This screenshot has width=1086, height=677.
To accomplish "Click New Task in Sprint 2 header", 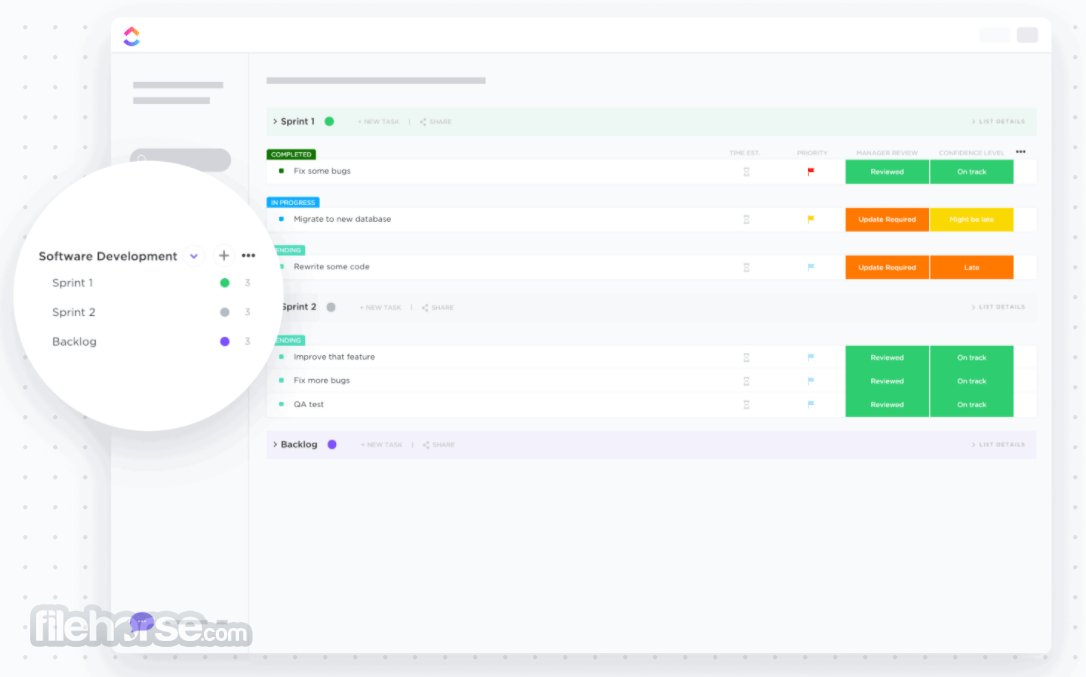I will [380, 308].
